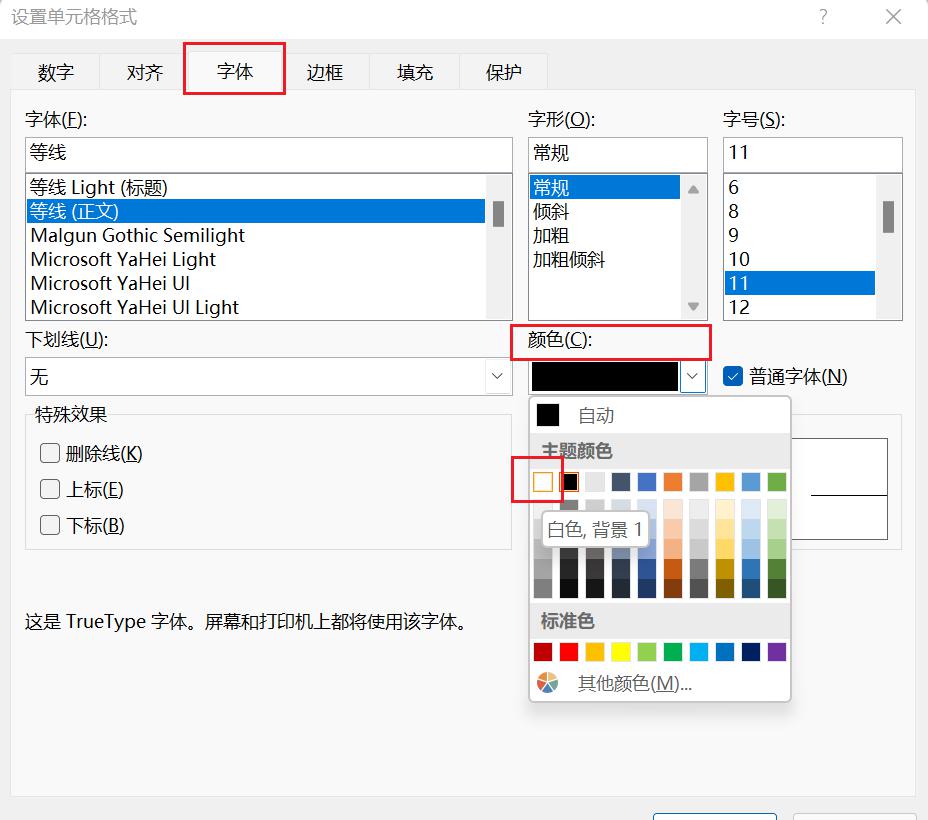The image size is (928, 820).
Task: Choose 等线 Light (标题) font
Action: [x=256, y=187]
